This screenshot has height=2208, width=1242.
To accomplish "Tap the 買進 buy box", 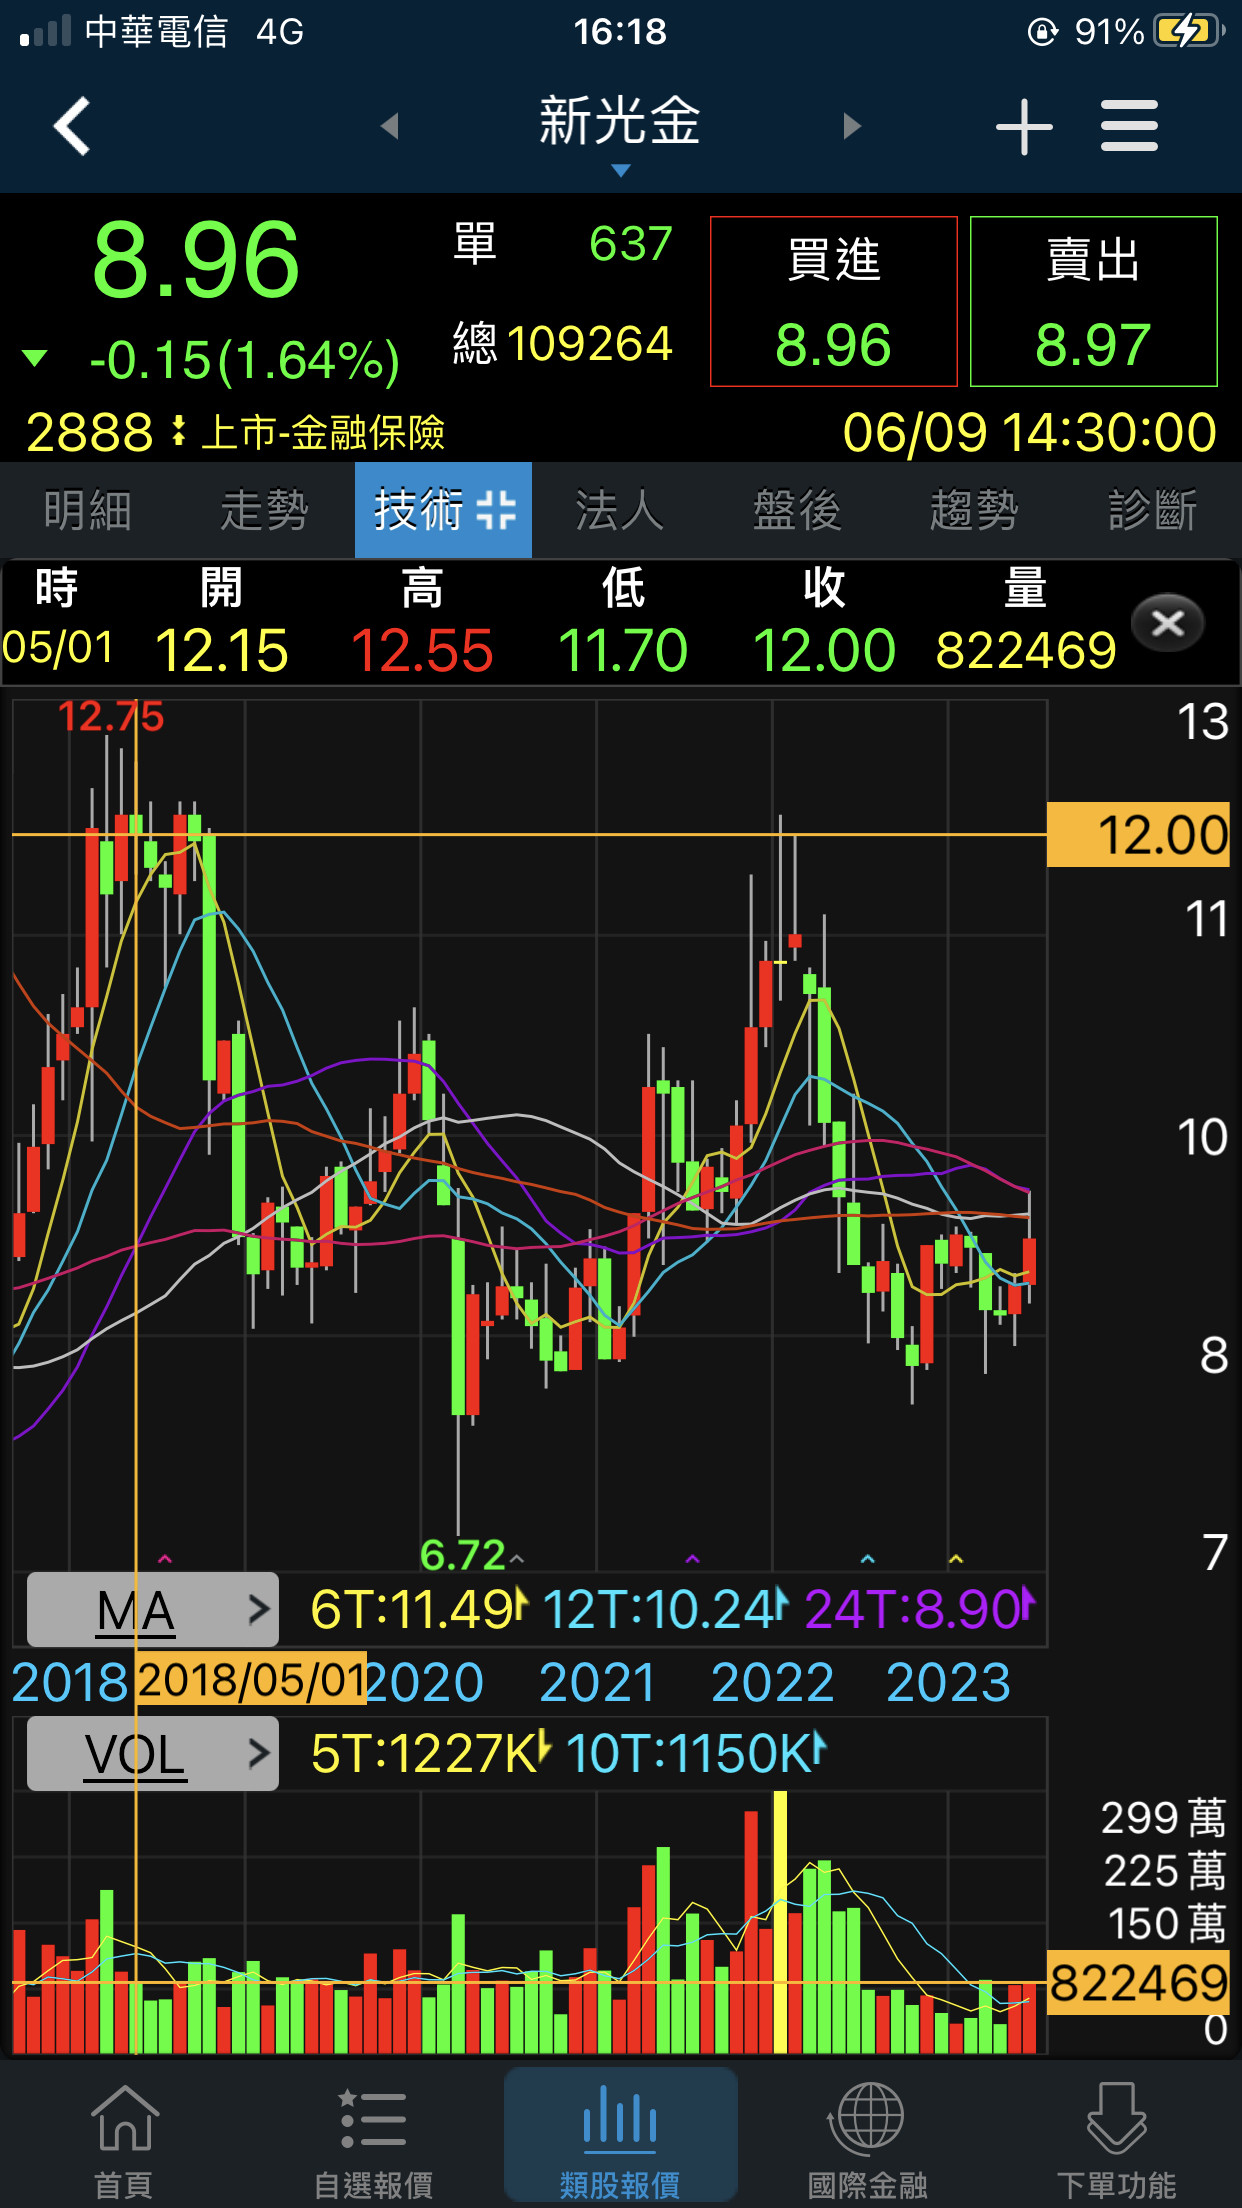I will point(834,301).
